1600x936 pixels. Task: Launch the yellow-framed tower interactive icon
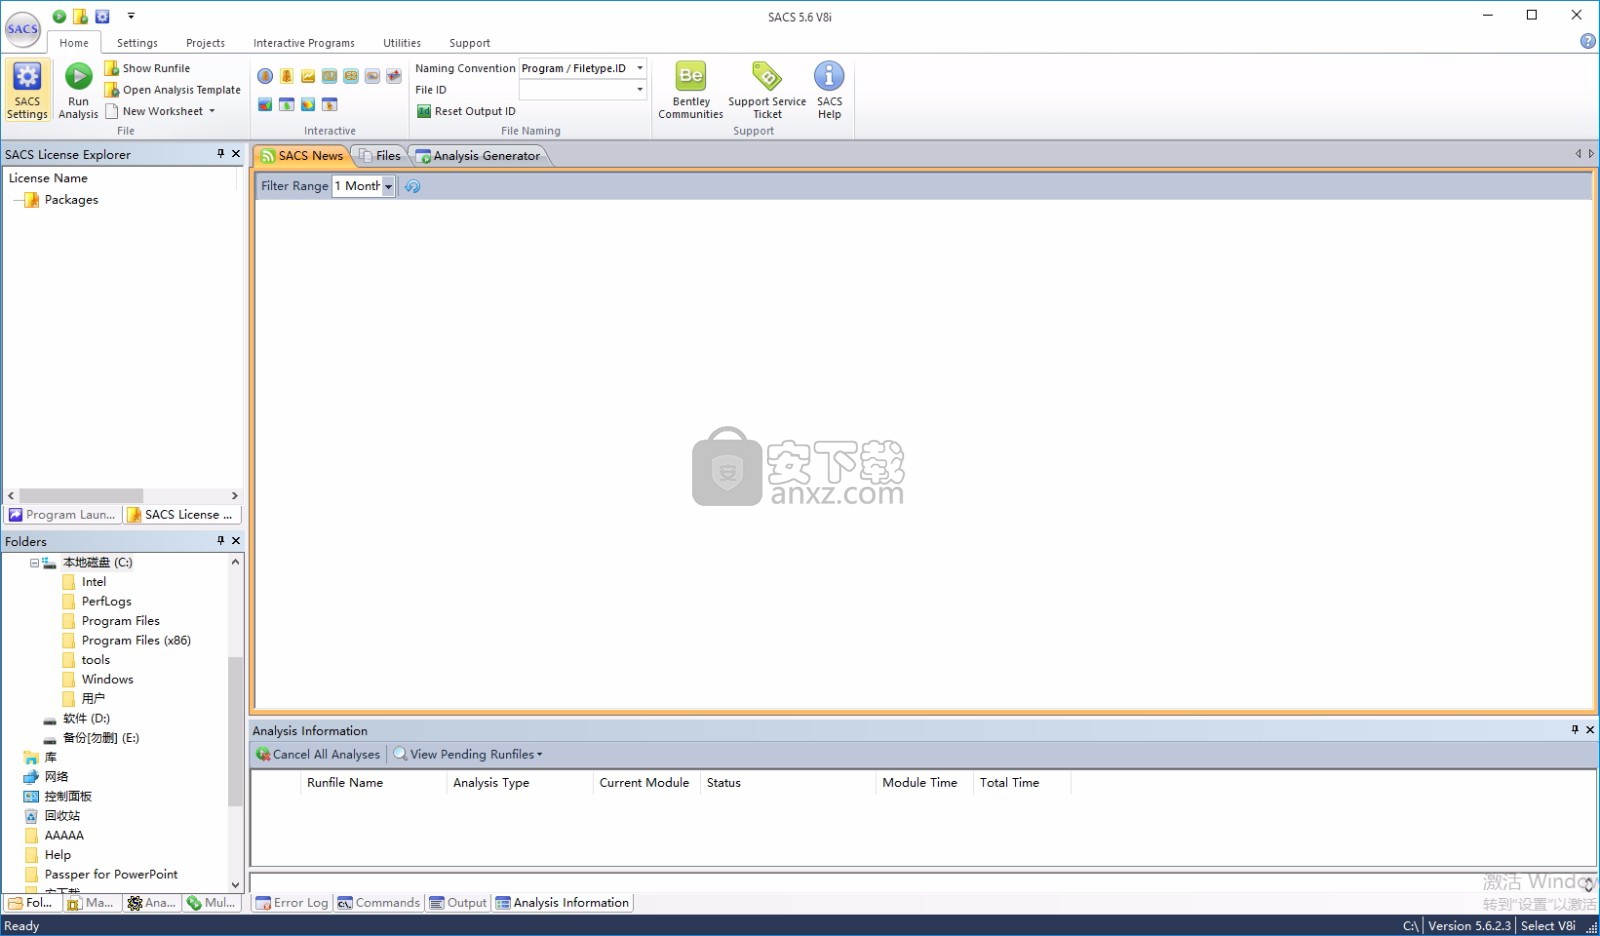[x=286, y=76]
